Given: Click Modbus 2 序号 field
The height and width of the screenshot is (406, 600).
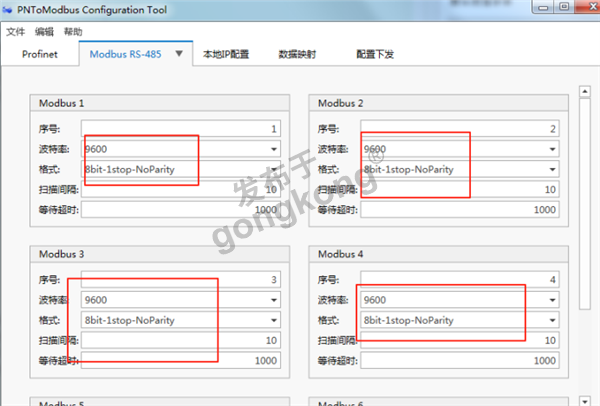Looking at the screenshot, I should click(460, 129).
